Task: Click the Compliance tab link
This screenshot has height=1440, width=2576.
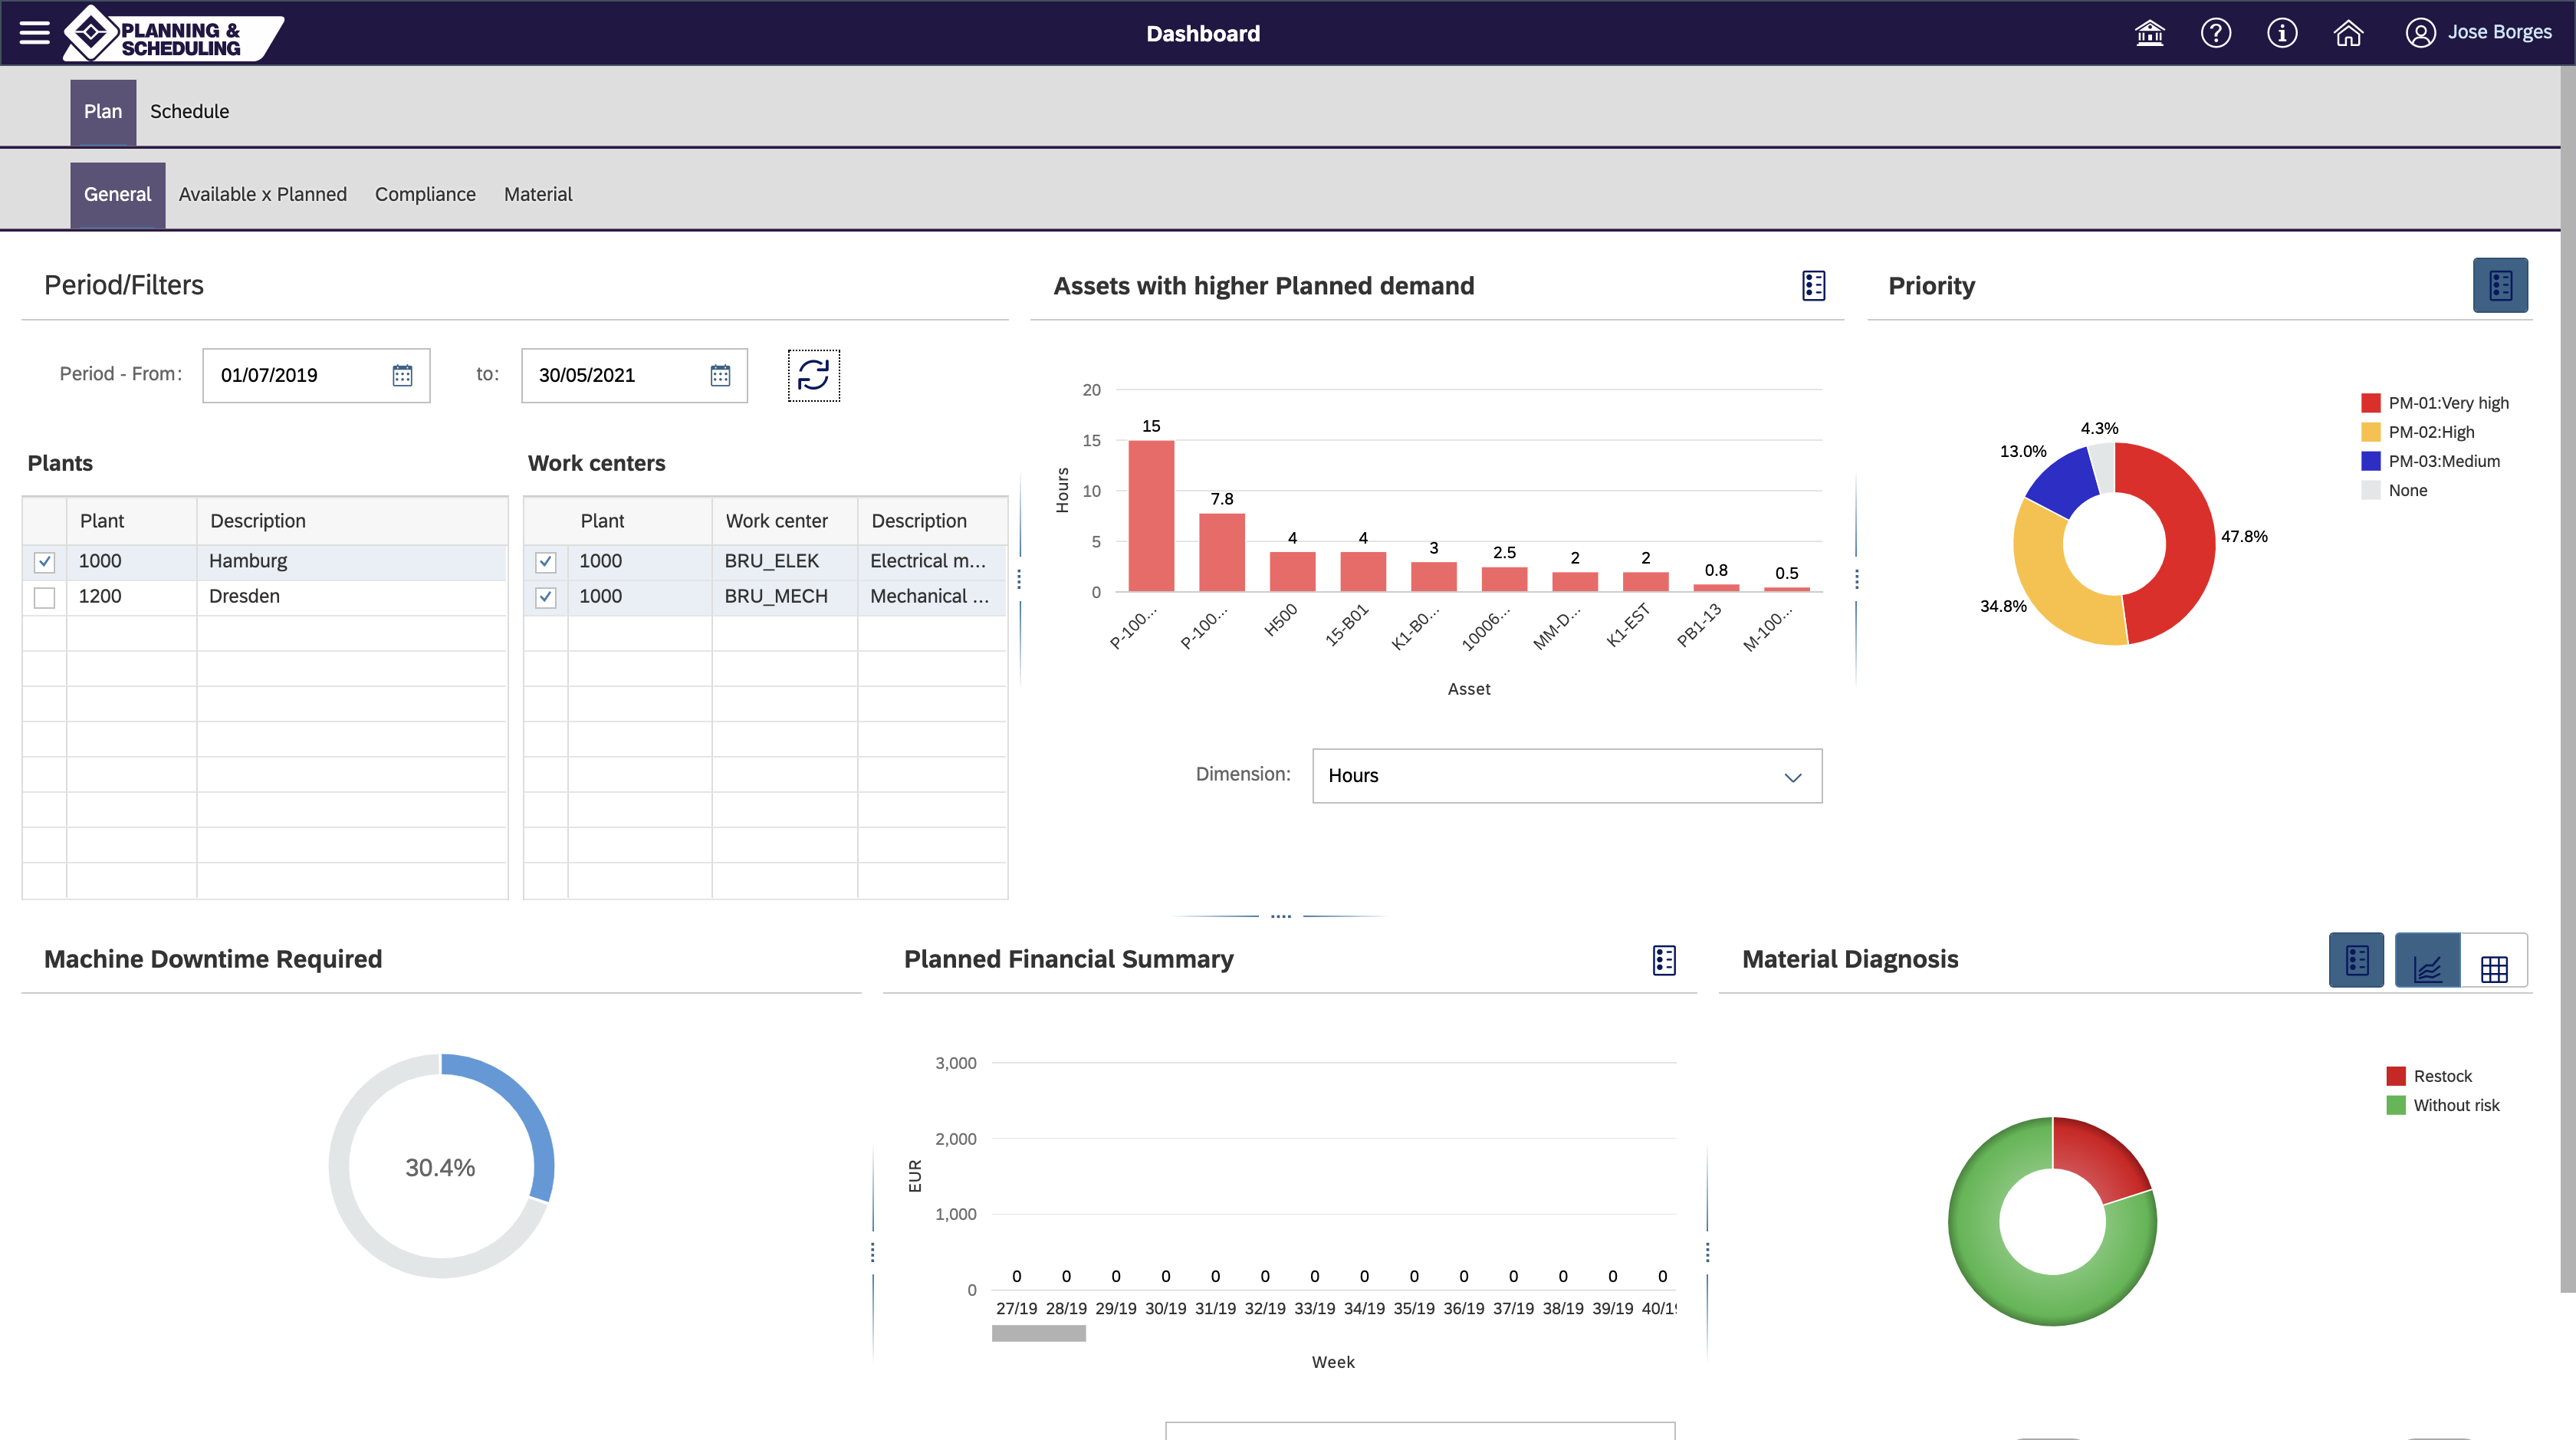Action: pyautogui.click(x=425, y=194)
